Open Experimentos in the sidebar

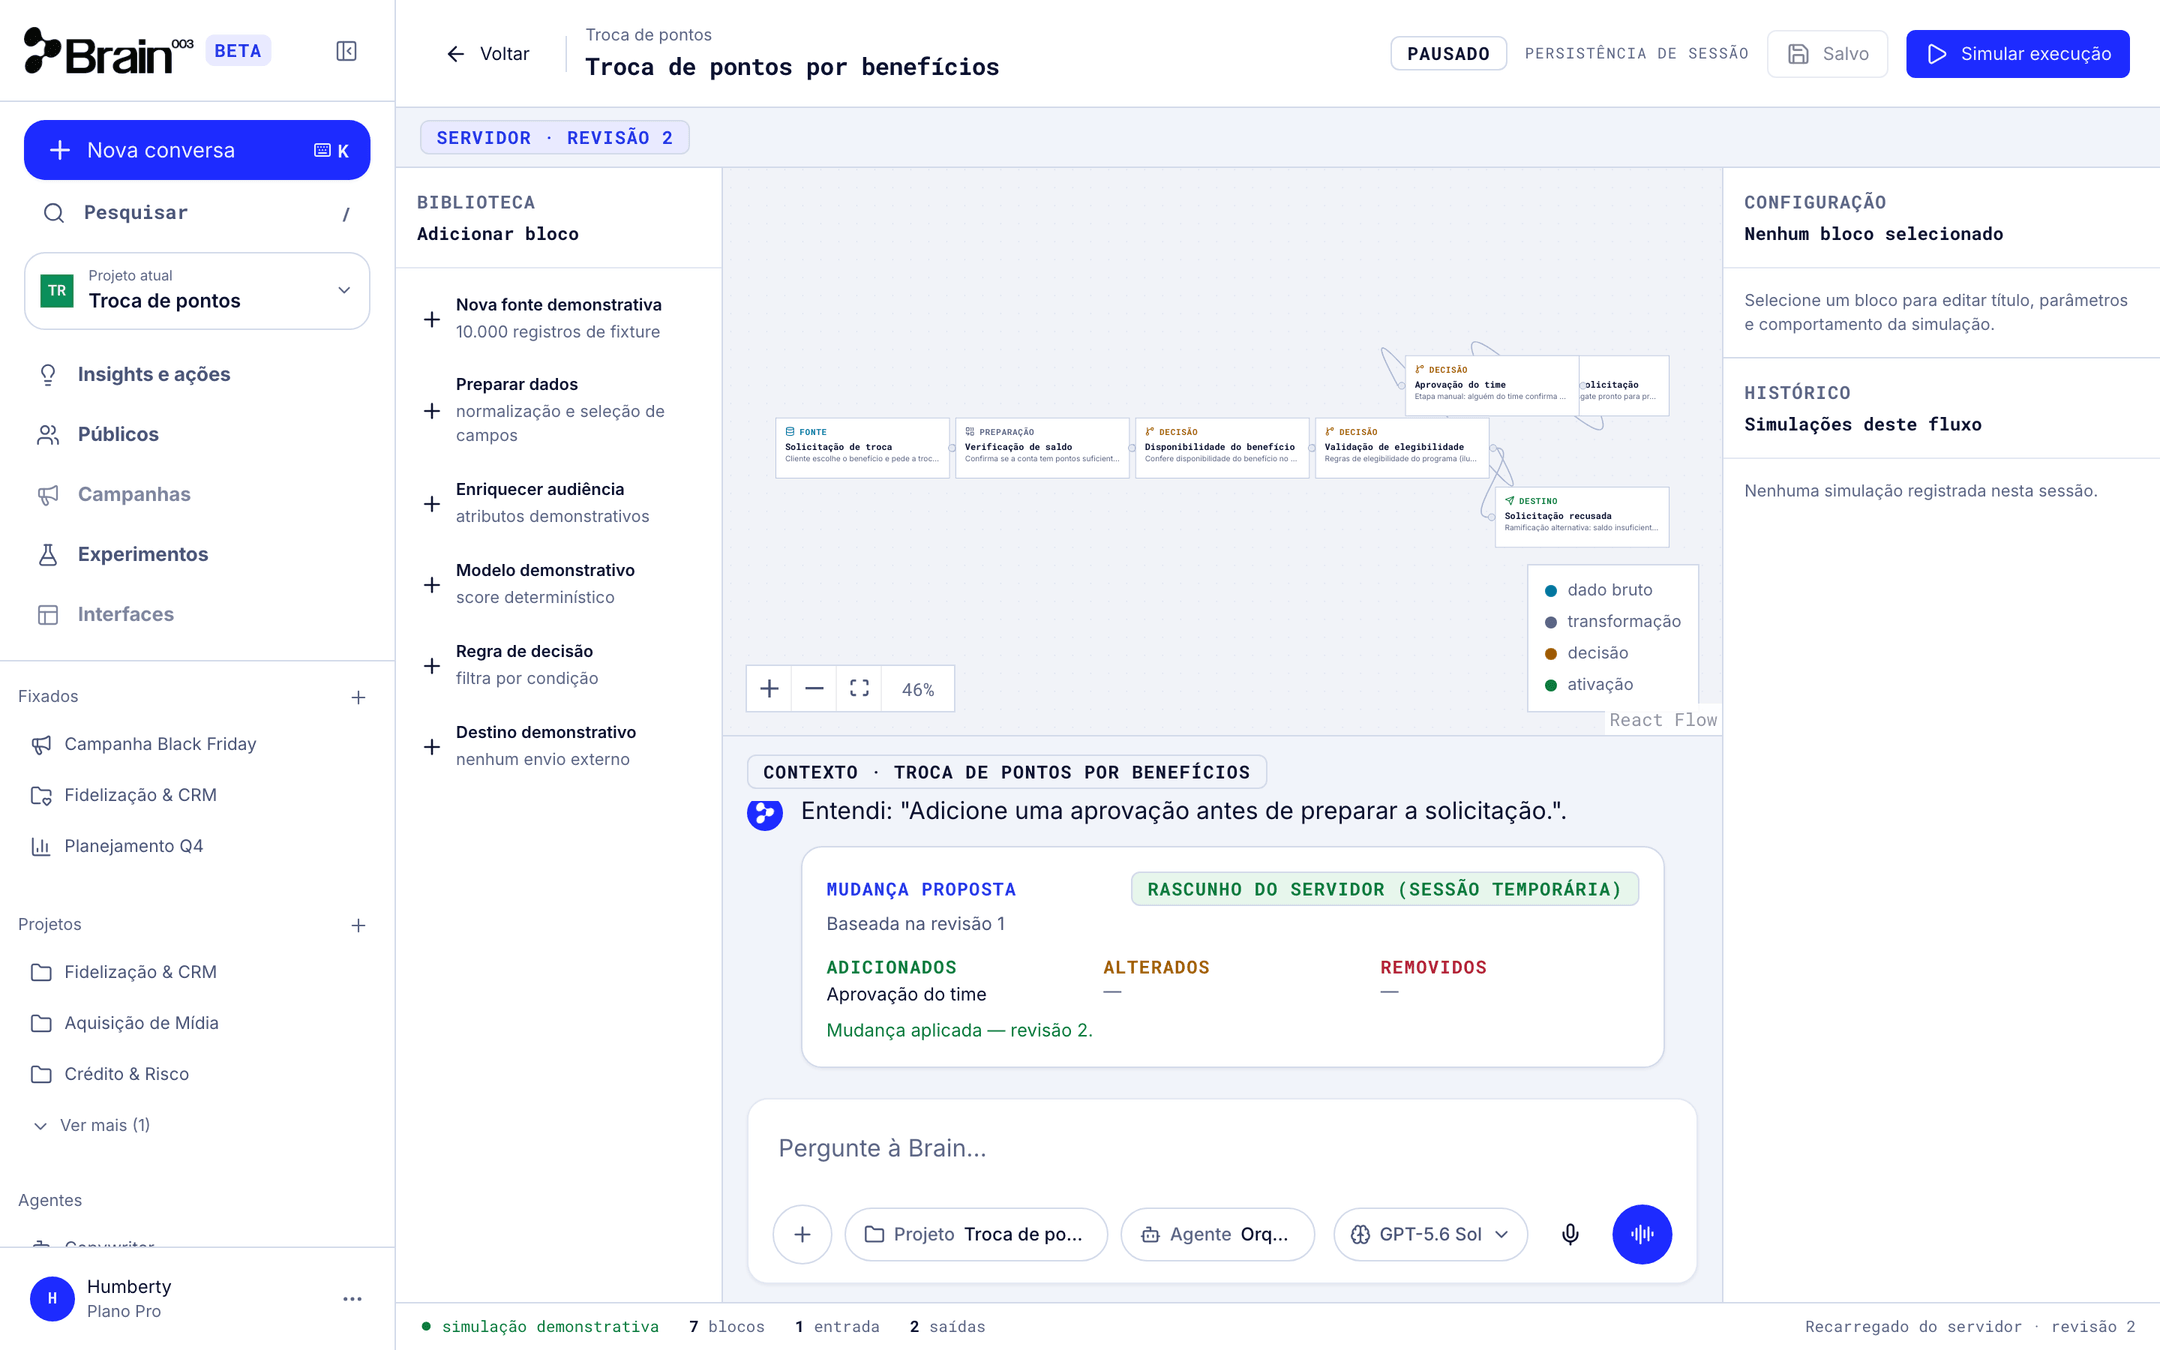coord(197,554)
